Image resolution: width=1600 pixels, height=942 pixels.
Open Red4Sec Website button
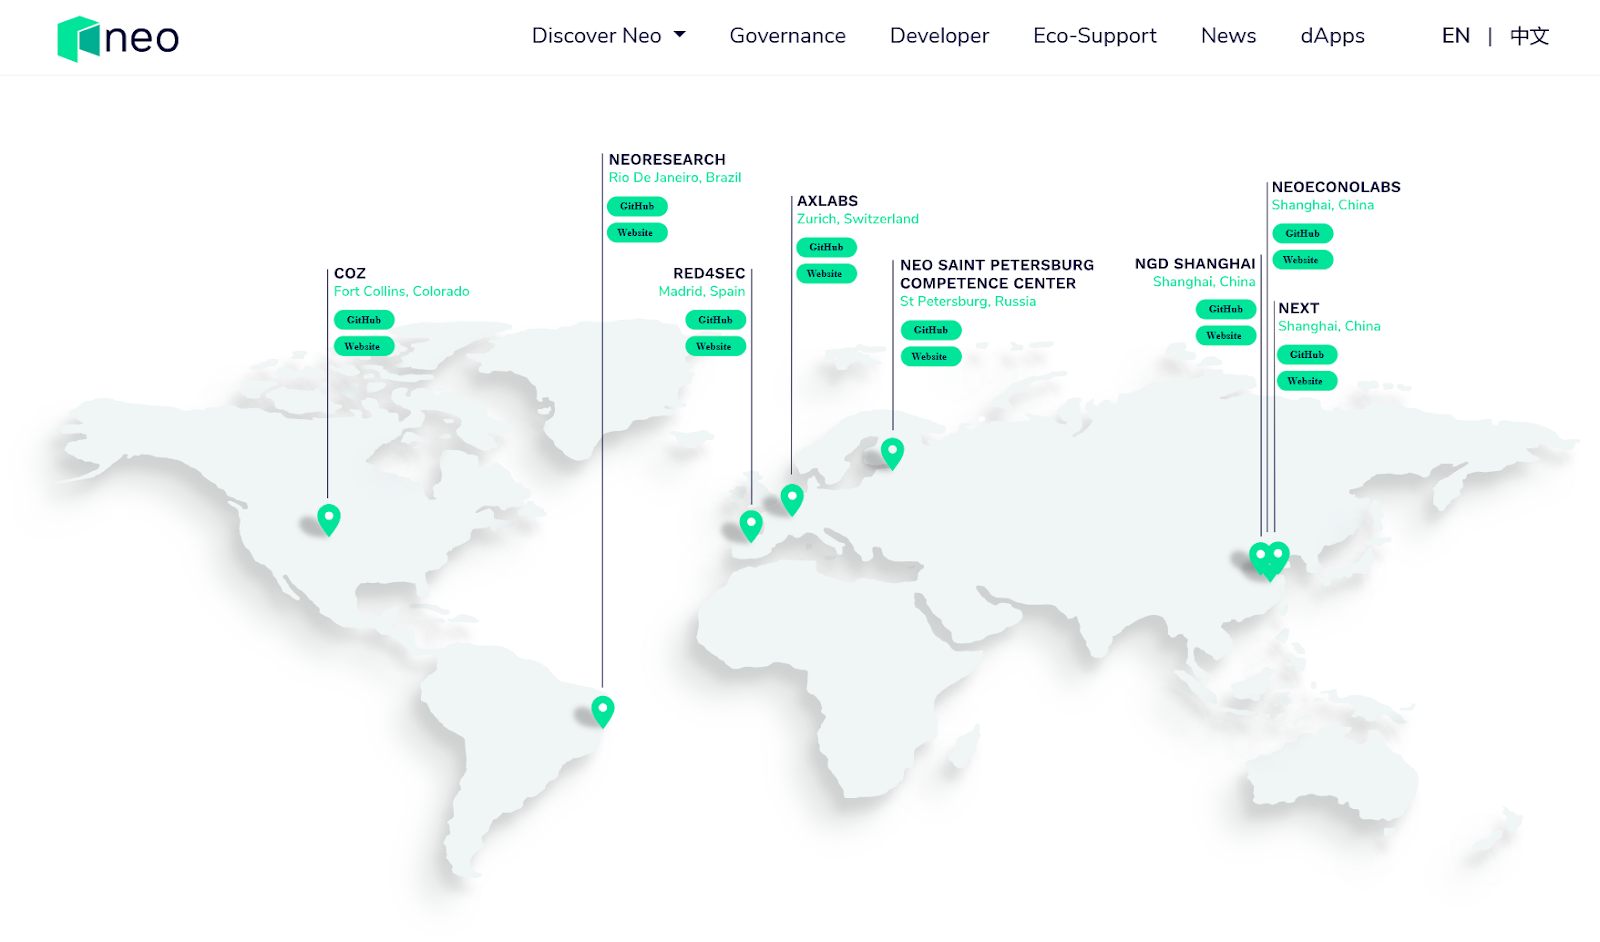tap(715, 346)
